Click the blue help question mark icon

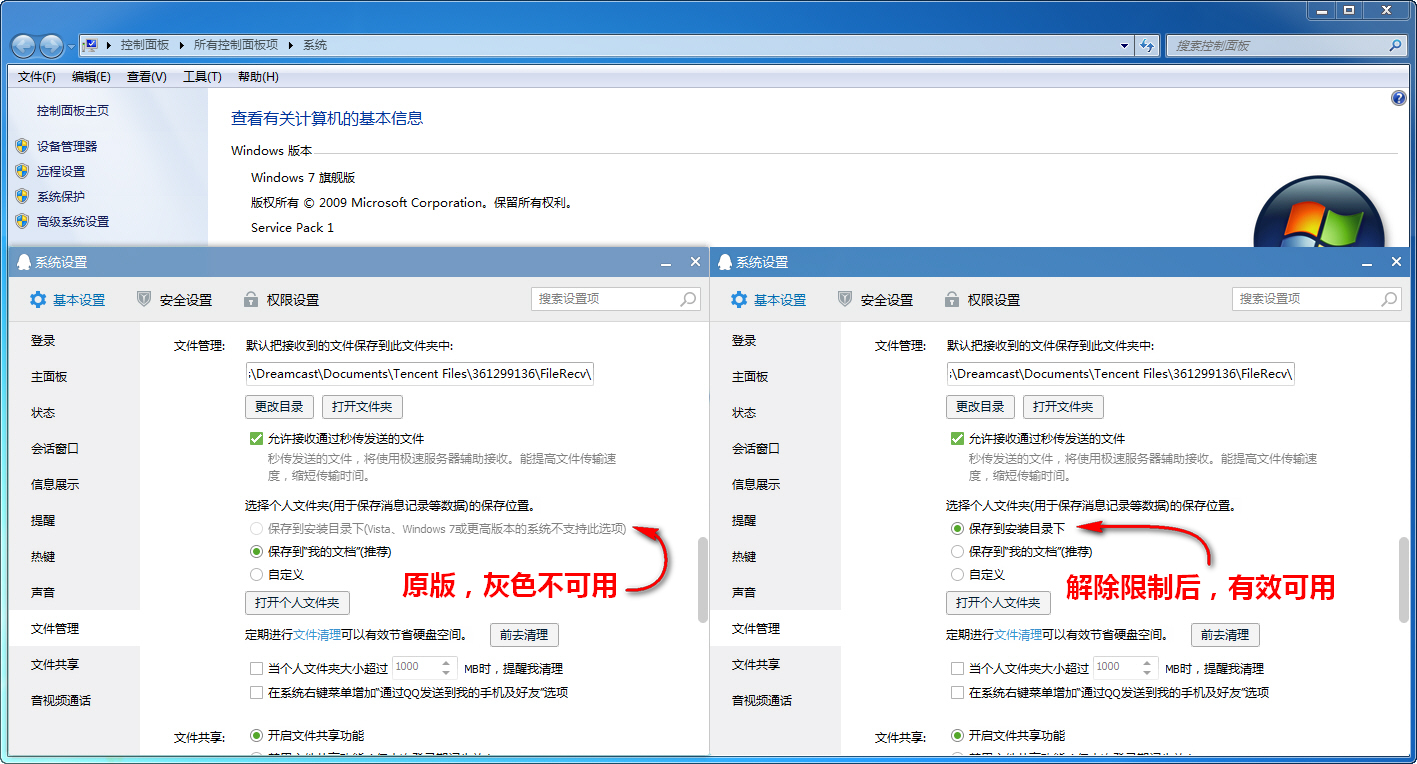click(1399, 98)
